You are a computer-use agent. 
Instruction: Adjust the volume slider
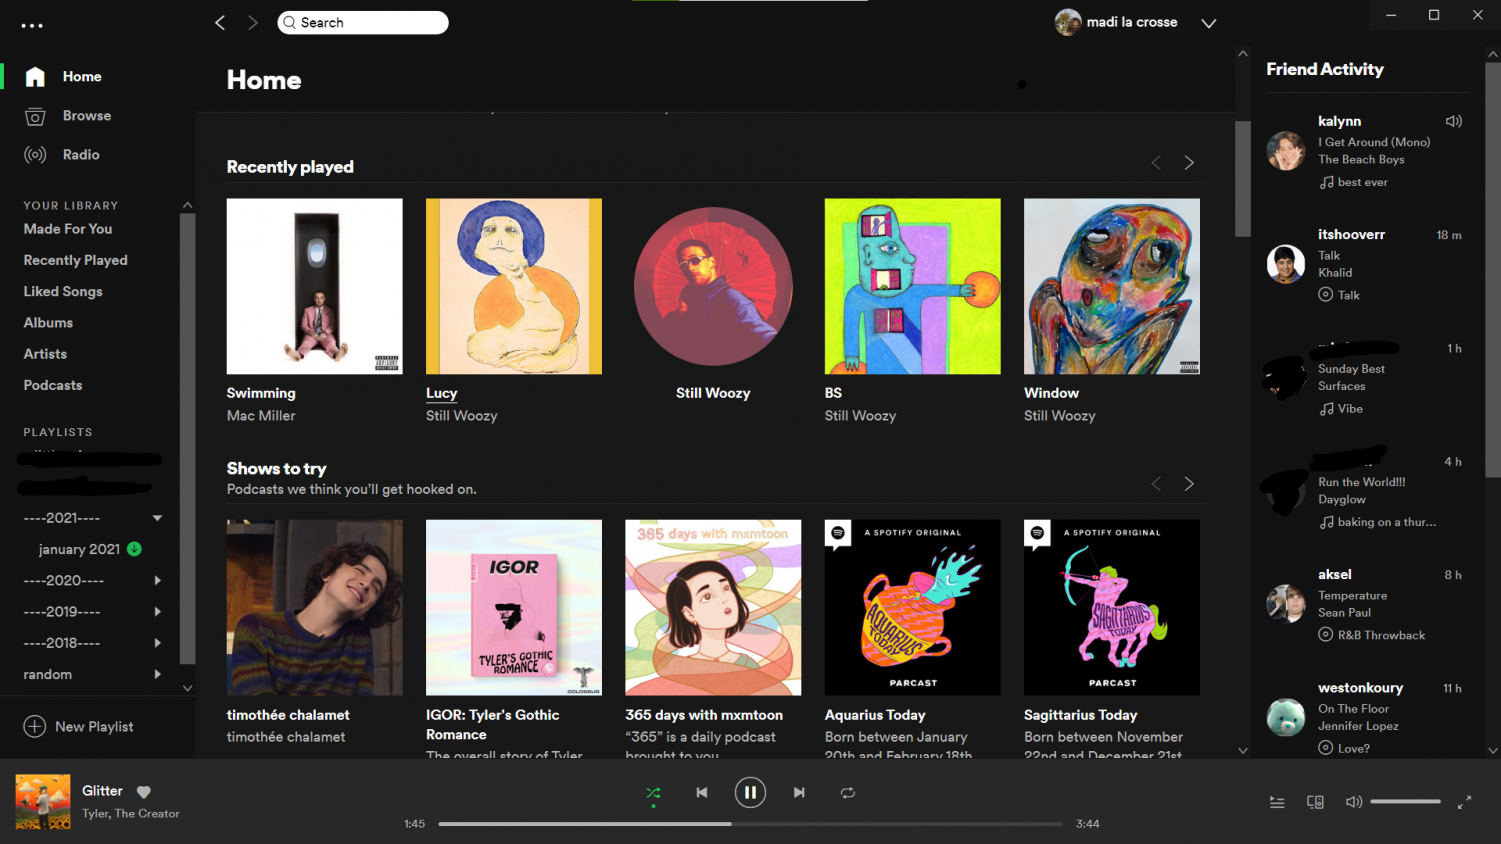tap(1405, 802)
